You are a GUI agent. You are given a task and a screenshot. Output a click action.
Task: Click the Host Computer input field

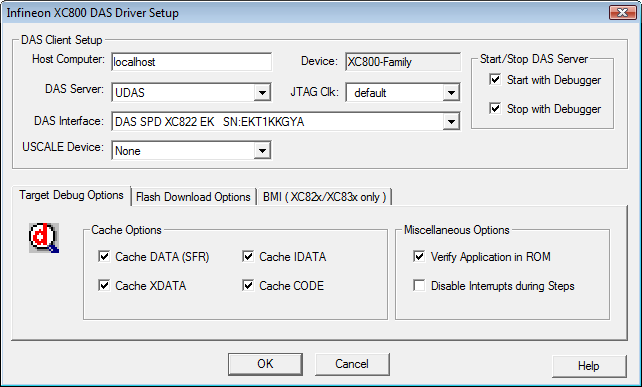point(191,62)
